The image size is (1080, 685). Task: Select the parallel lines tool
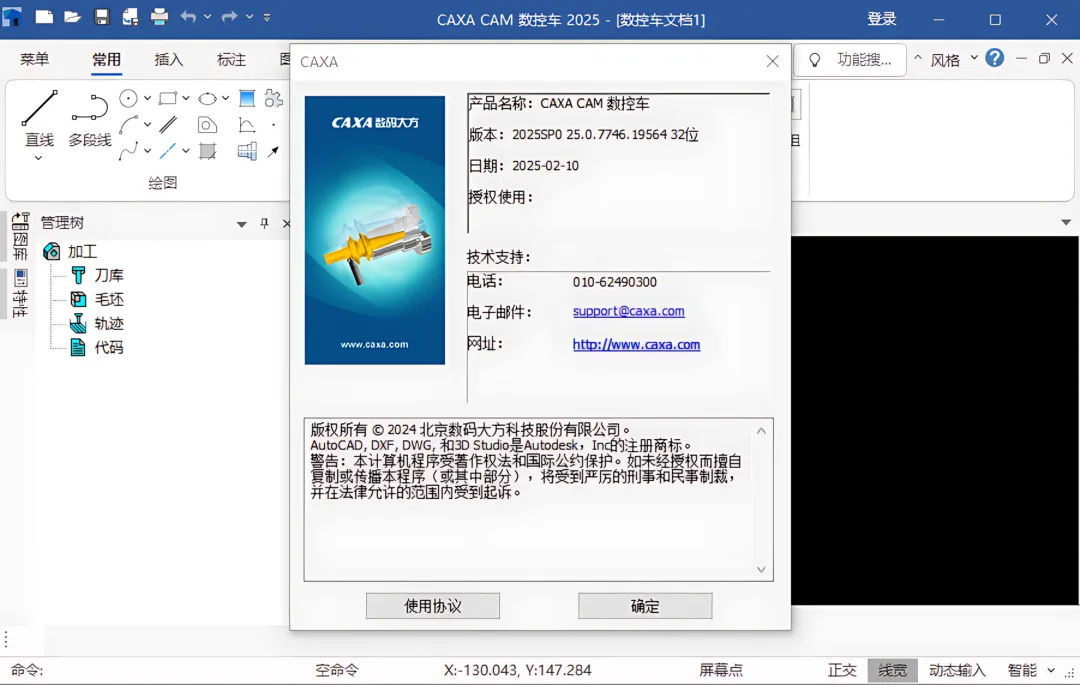(167, 125)
